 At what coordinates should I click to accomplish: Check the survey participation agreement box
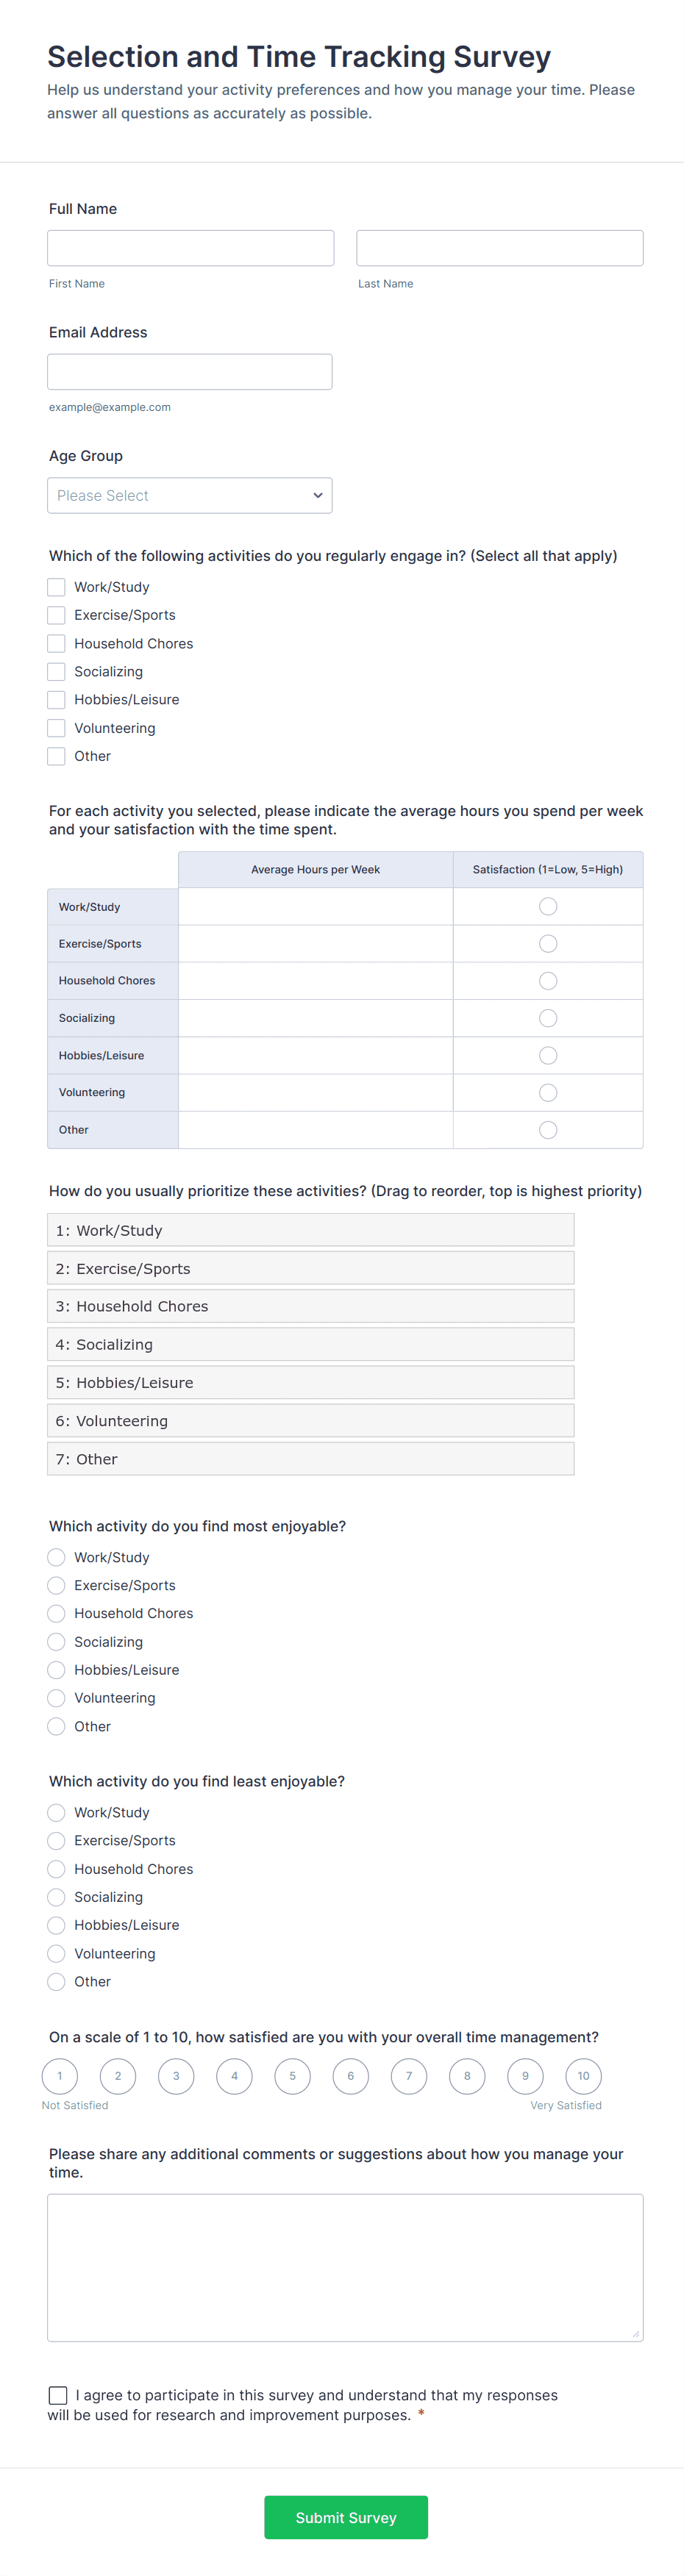(58, 2395)
